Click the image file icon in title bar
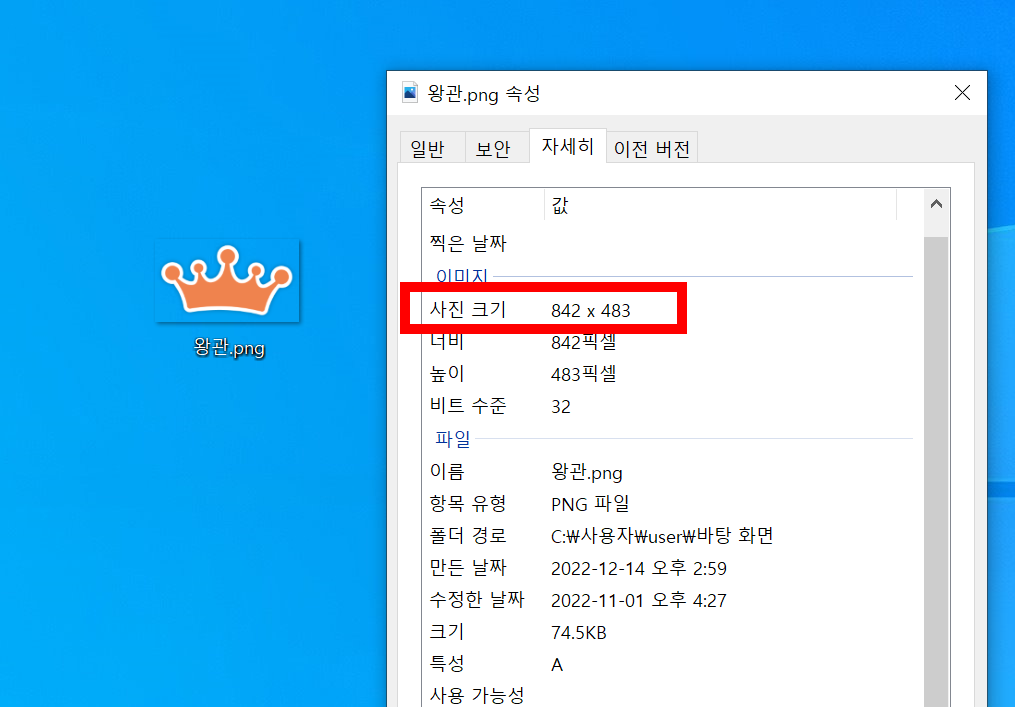Screen dimensions: 1015x707 [x=410, y=93]
